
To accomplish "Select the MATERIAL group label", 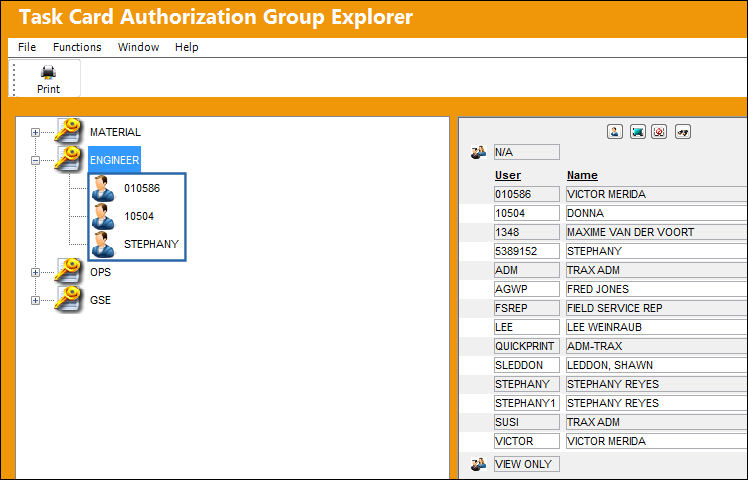I will tap(115, 132).
